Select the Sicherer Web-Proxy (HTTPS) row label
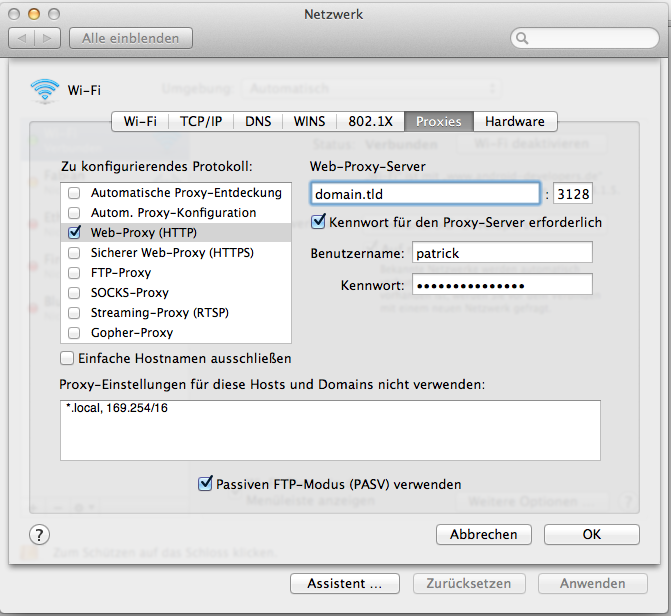This screenshot has width=671, height=616. point(172,253)
